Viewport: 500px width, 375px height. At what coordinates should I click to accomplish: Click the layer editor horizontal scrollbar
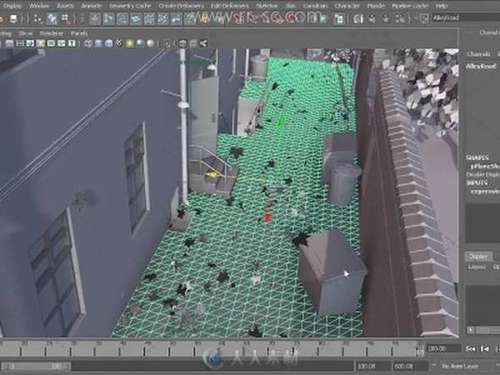[483, 330]
